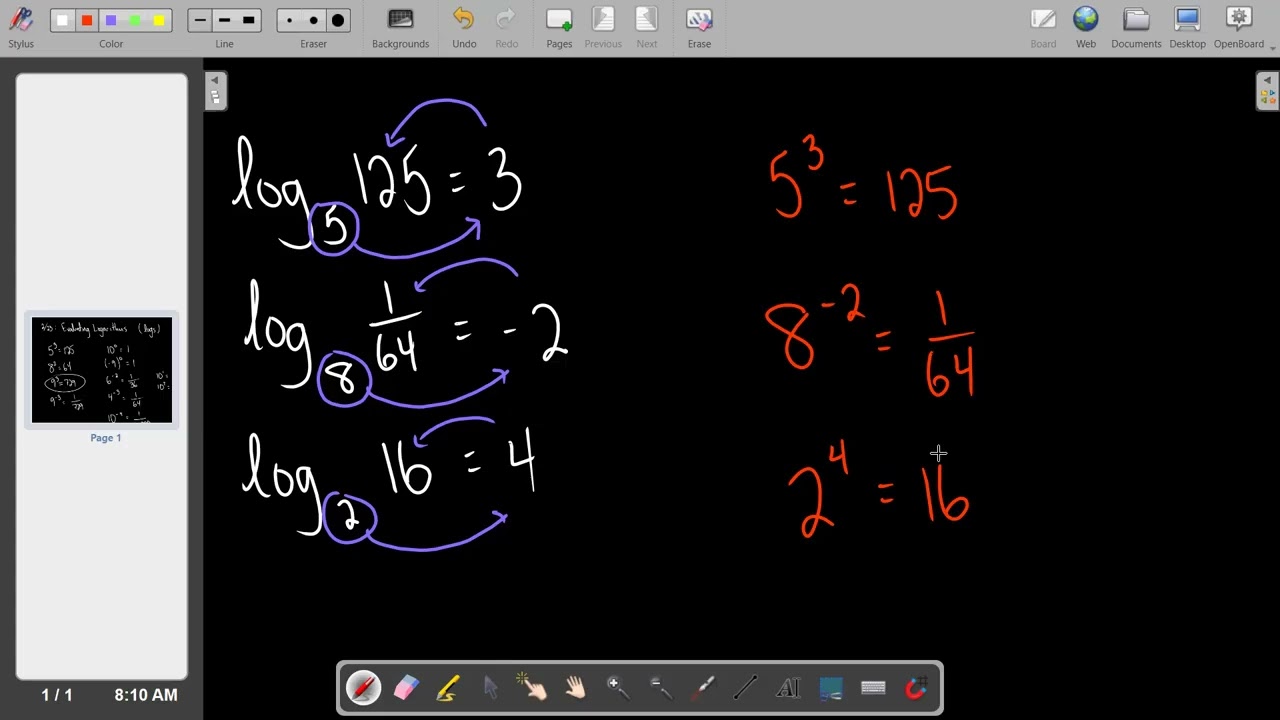
Task: Click the Redo button
Action: click(x=507, y=28)
